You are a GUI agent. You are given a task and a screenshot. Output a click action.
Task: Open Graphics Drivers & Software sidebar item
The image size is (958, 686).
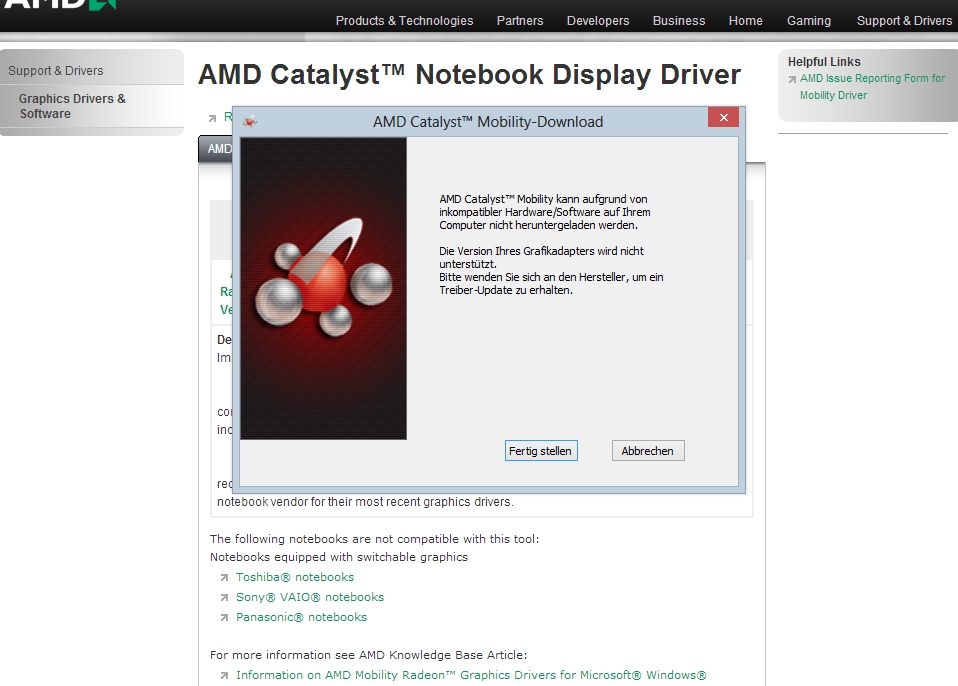(x=72, y=106)
